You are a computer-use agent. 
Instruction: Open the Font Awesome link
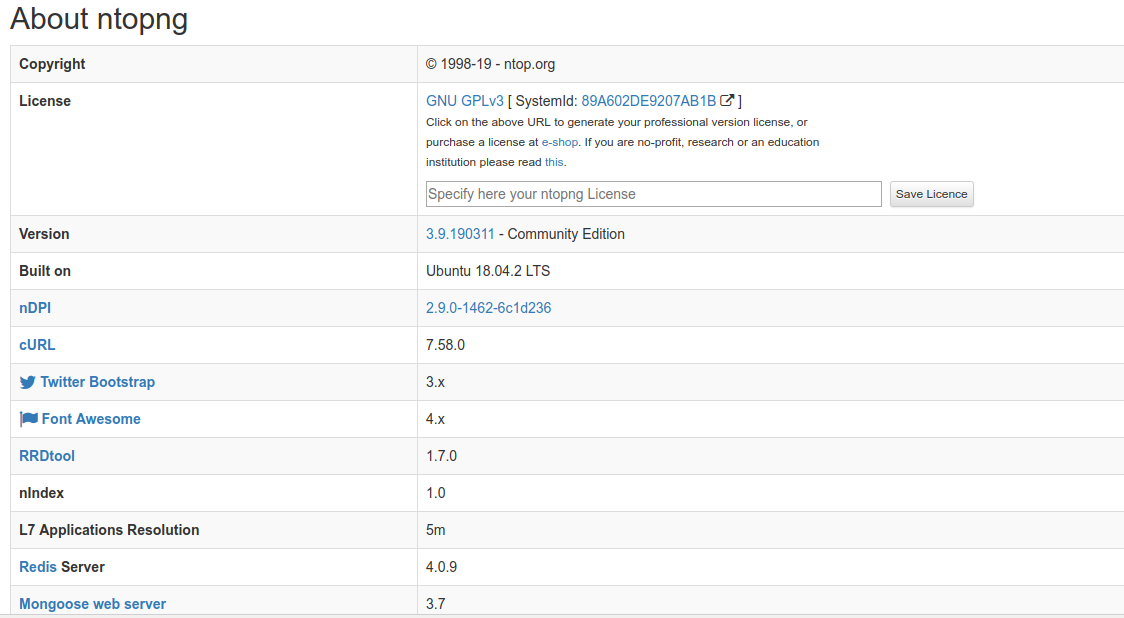91,419
